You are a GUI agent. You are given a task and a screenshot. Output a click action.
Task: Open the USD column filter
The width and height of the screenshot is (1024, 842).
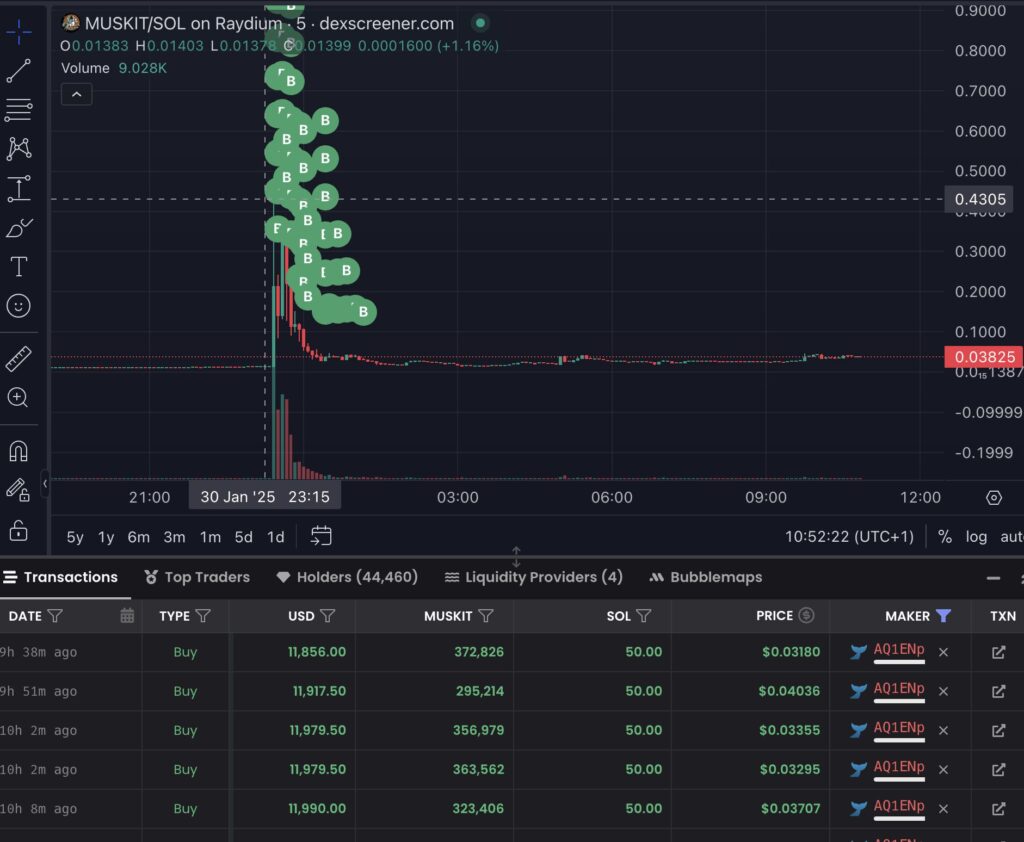[x=327, y=616]
